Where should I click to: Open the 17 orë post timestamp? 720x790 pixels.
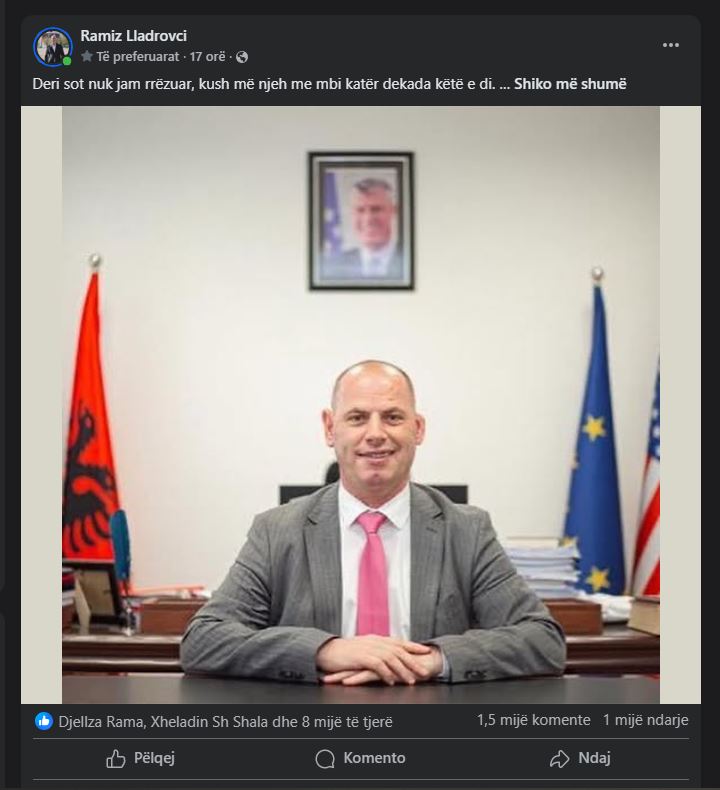[207, 57]
